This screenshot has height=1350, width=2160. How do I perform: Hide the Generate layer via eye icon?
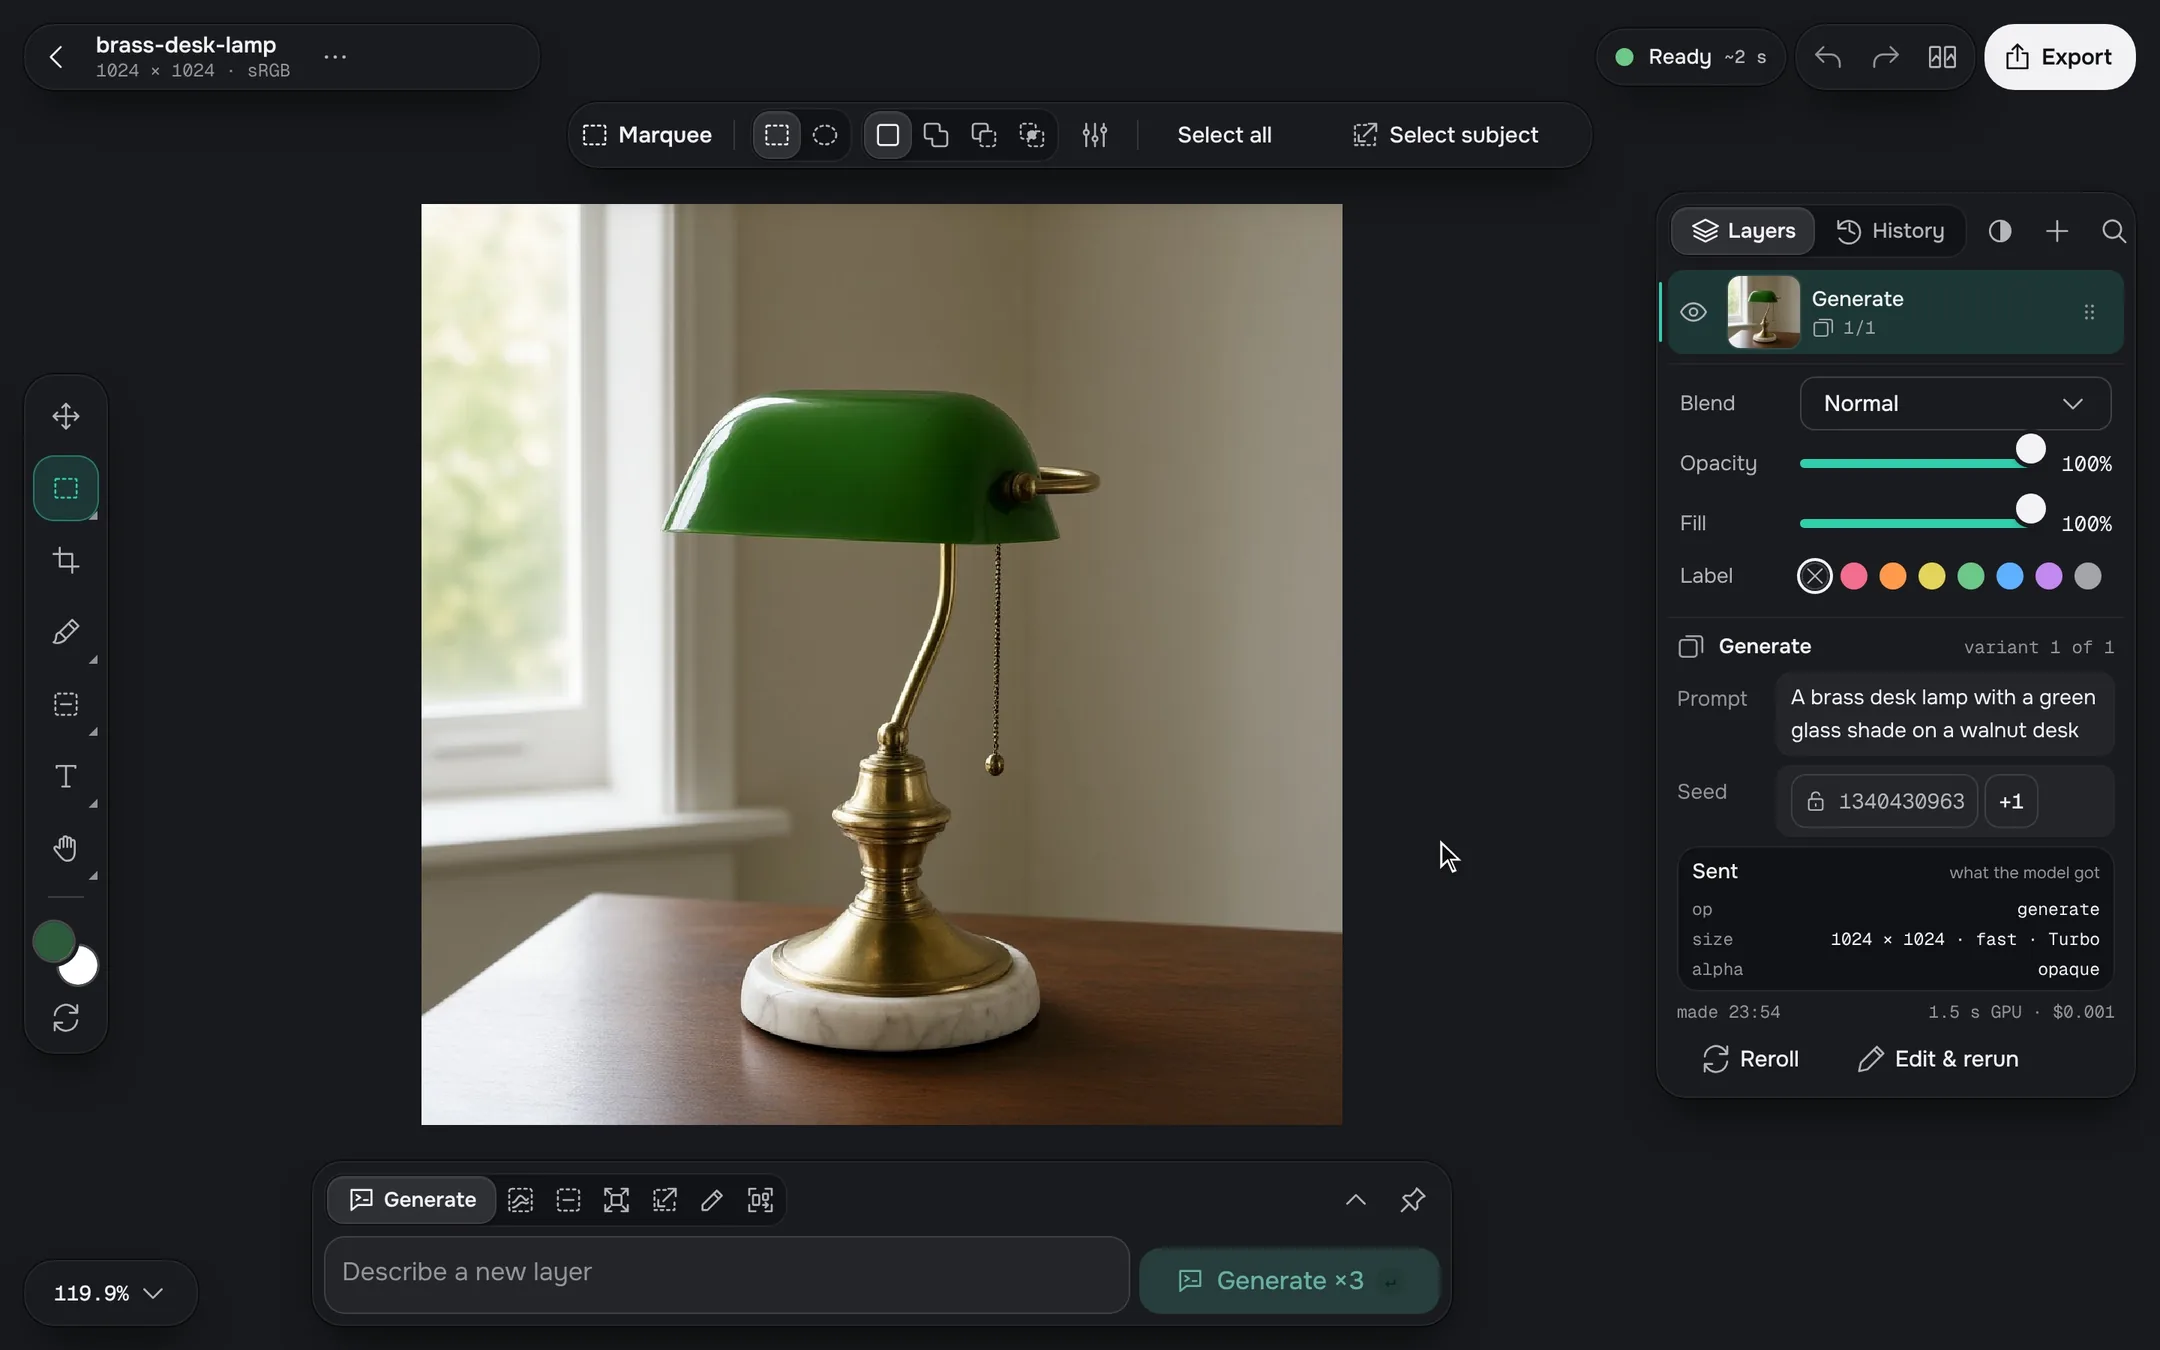click(1693, 312)
